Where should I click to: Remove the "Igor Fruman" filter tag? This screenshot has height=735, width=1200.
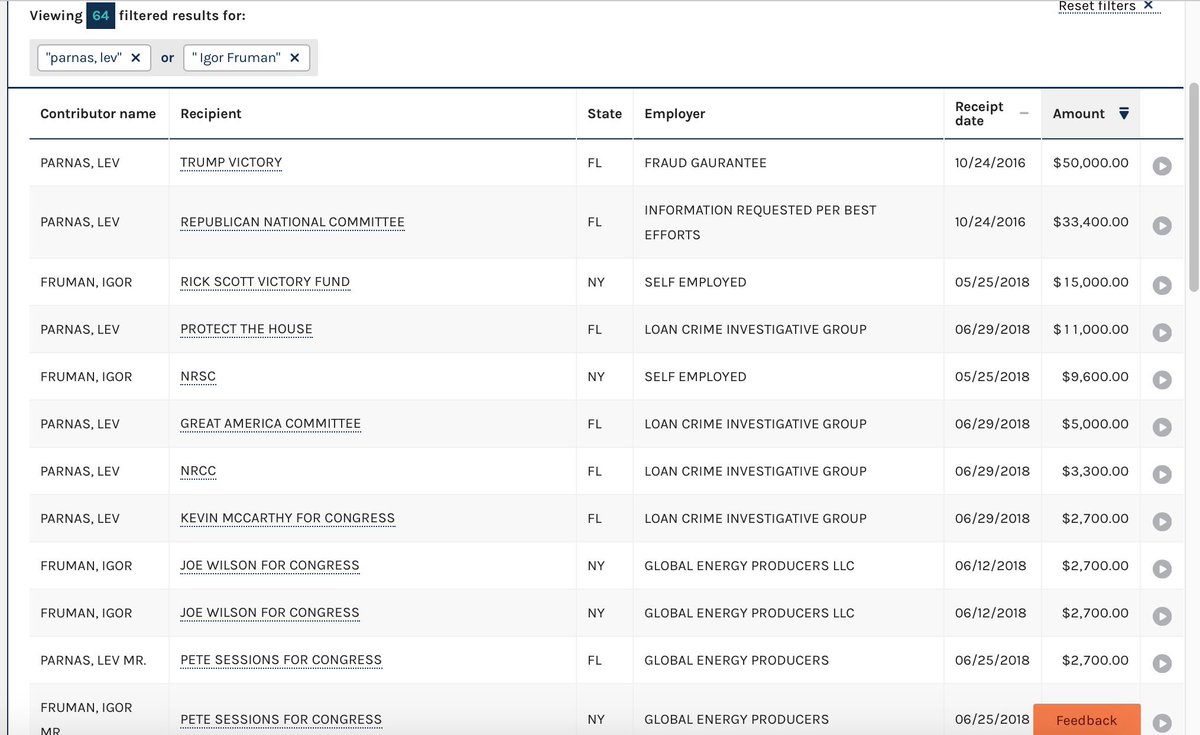click(x=294, y=58)
